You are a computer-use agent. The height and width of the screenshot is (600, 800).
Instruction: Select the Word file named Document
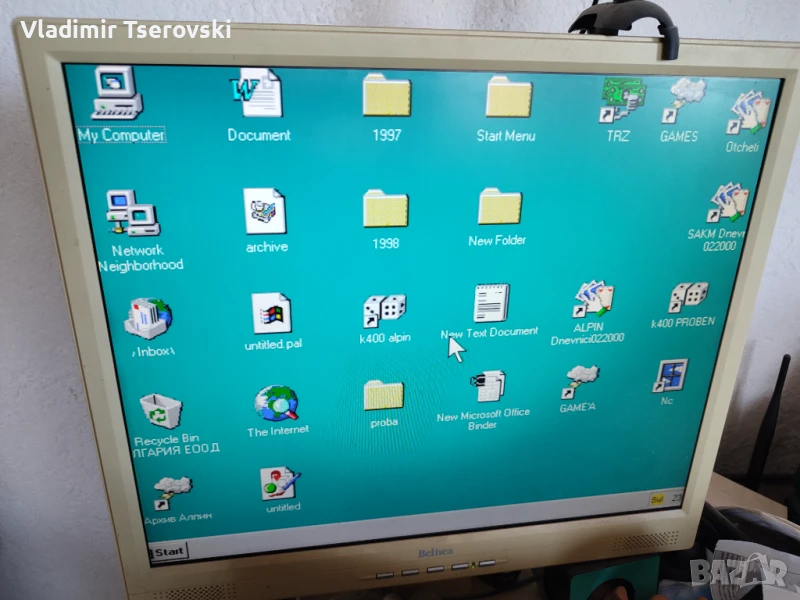[257, 95]
